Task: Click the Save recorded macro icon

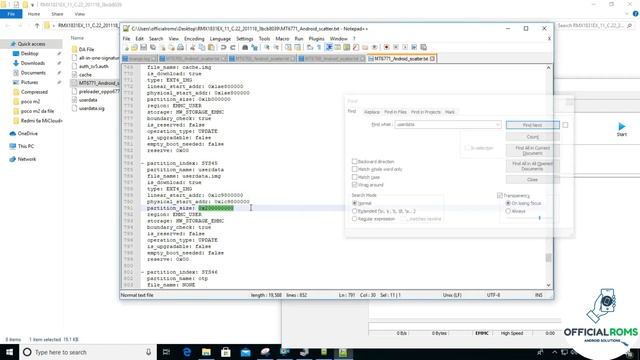Action: click(423, 47)
